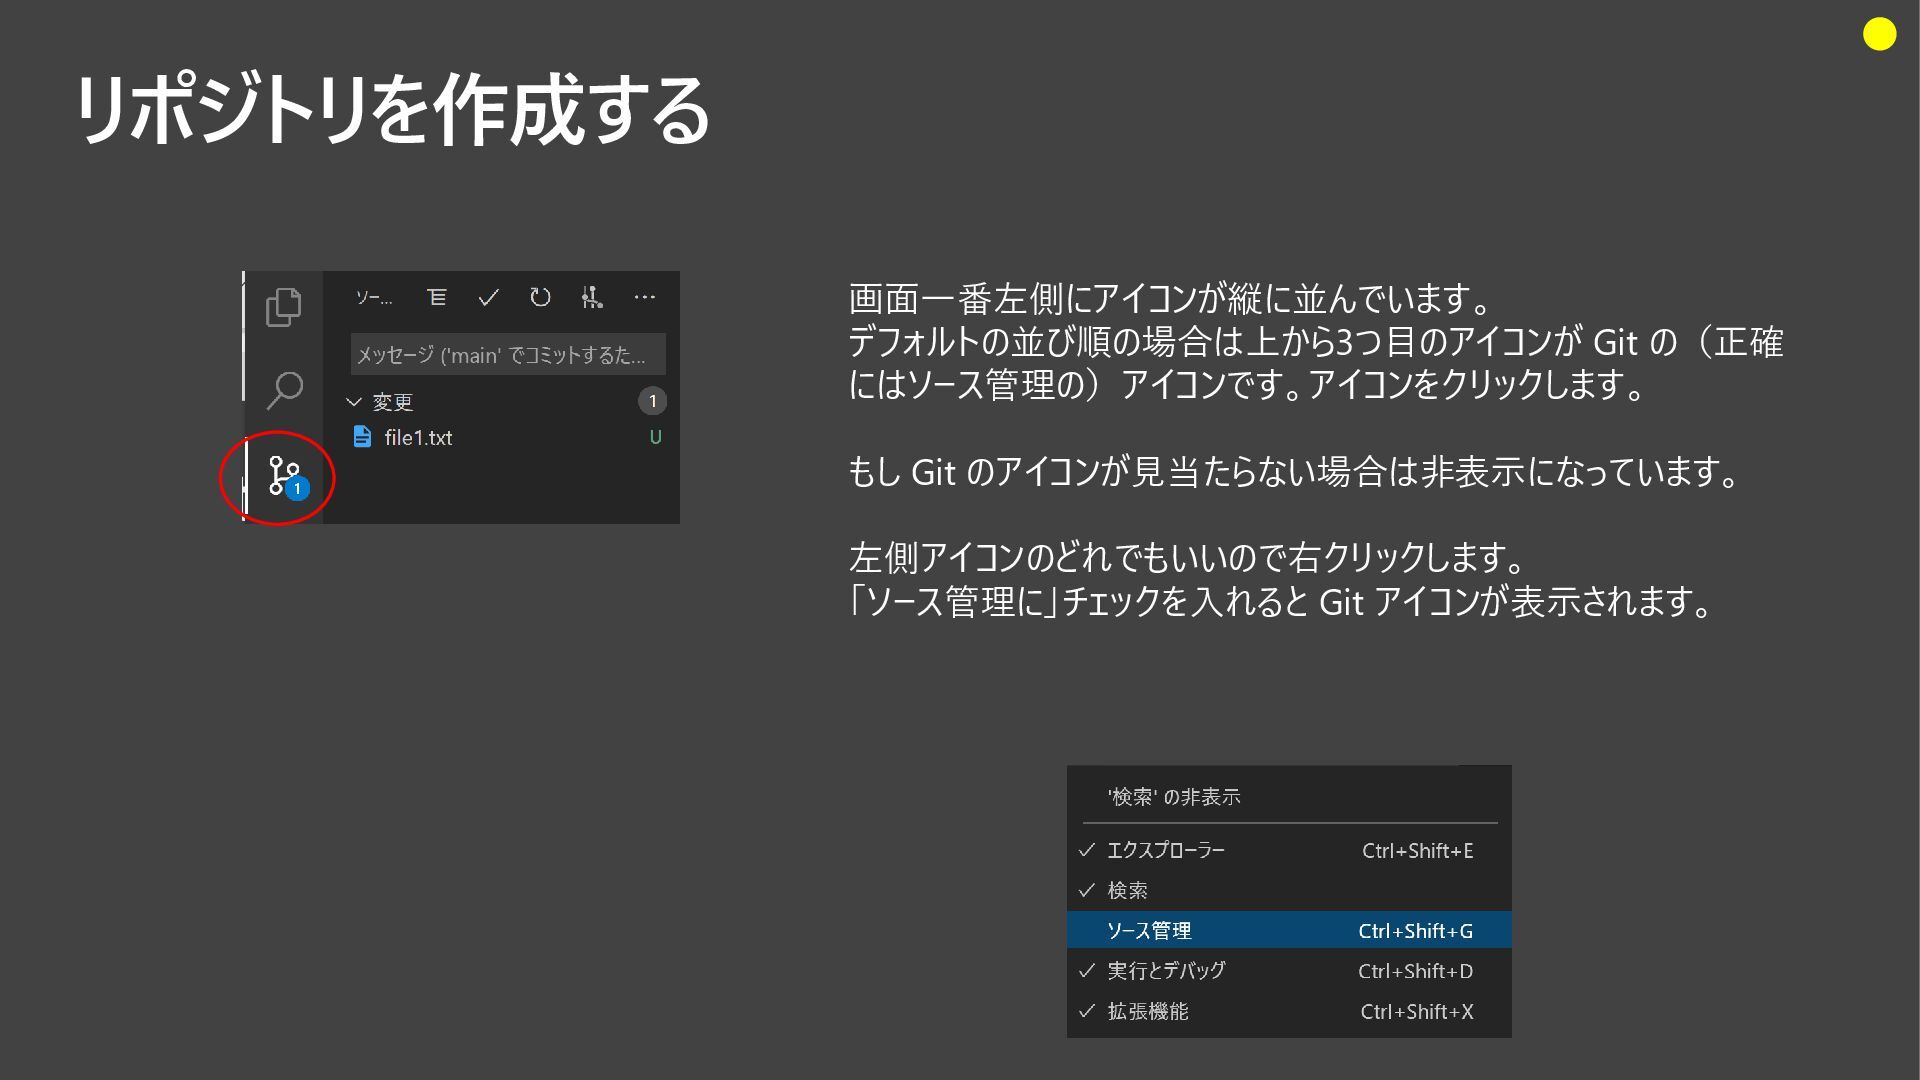Uncheck 検索 in the context menu

pyautogui.click(x=1127, y=890)
